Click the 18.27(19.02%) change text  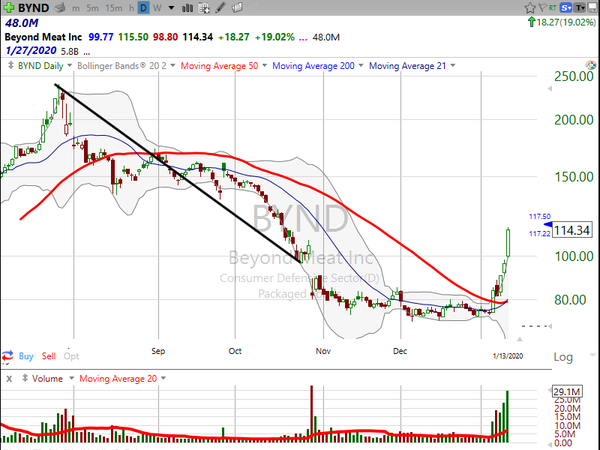pyautogui.click(x=566, y=22)
